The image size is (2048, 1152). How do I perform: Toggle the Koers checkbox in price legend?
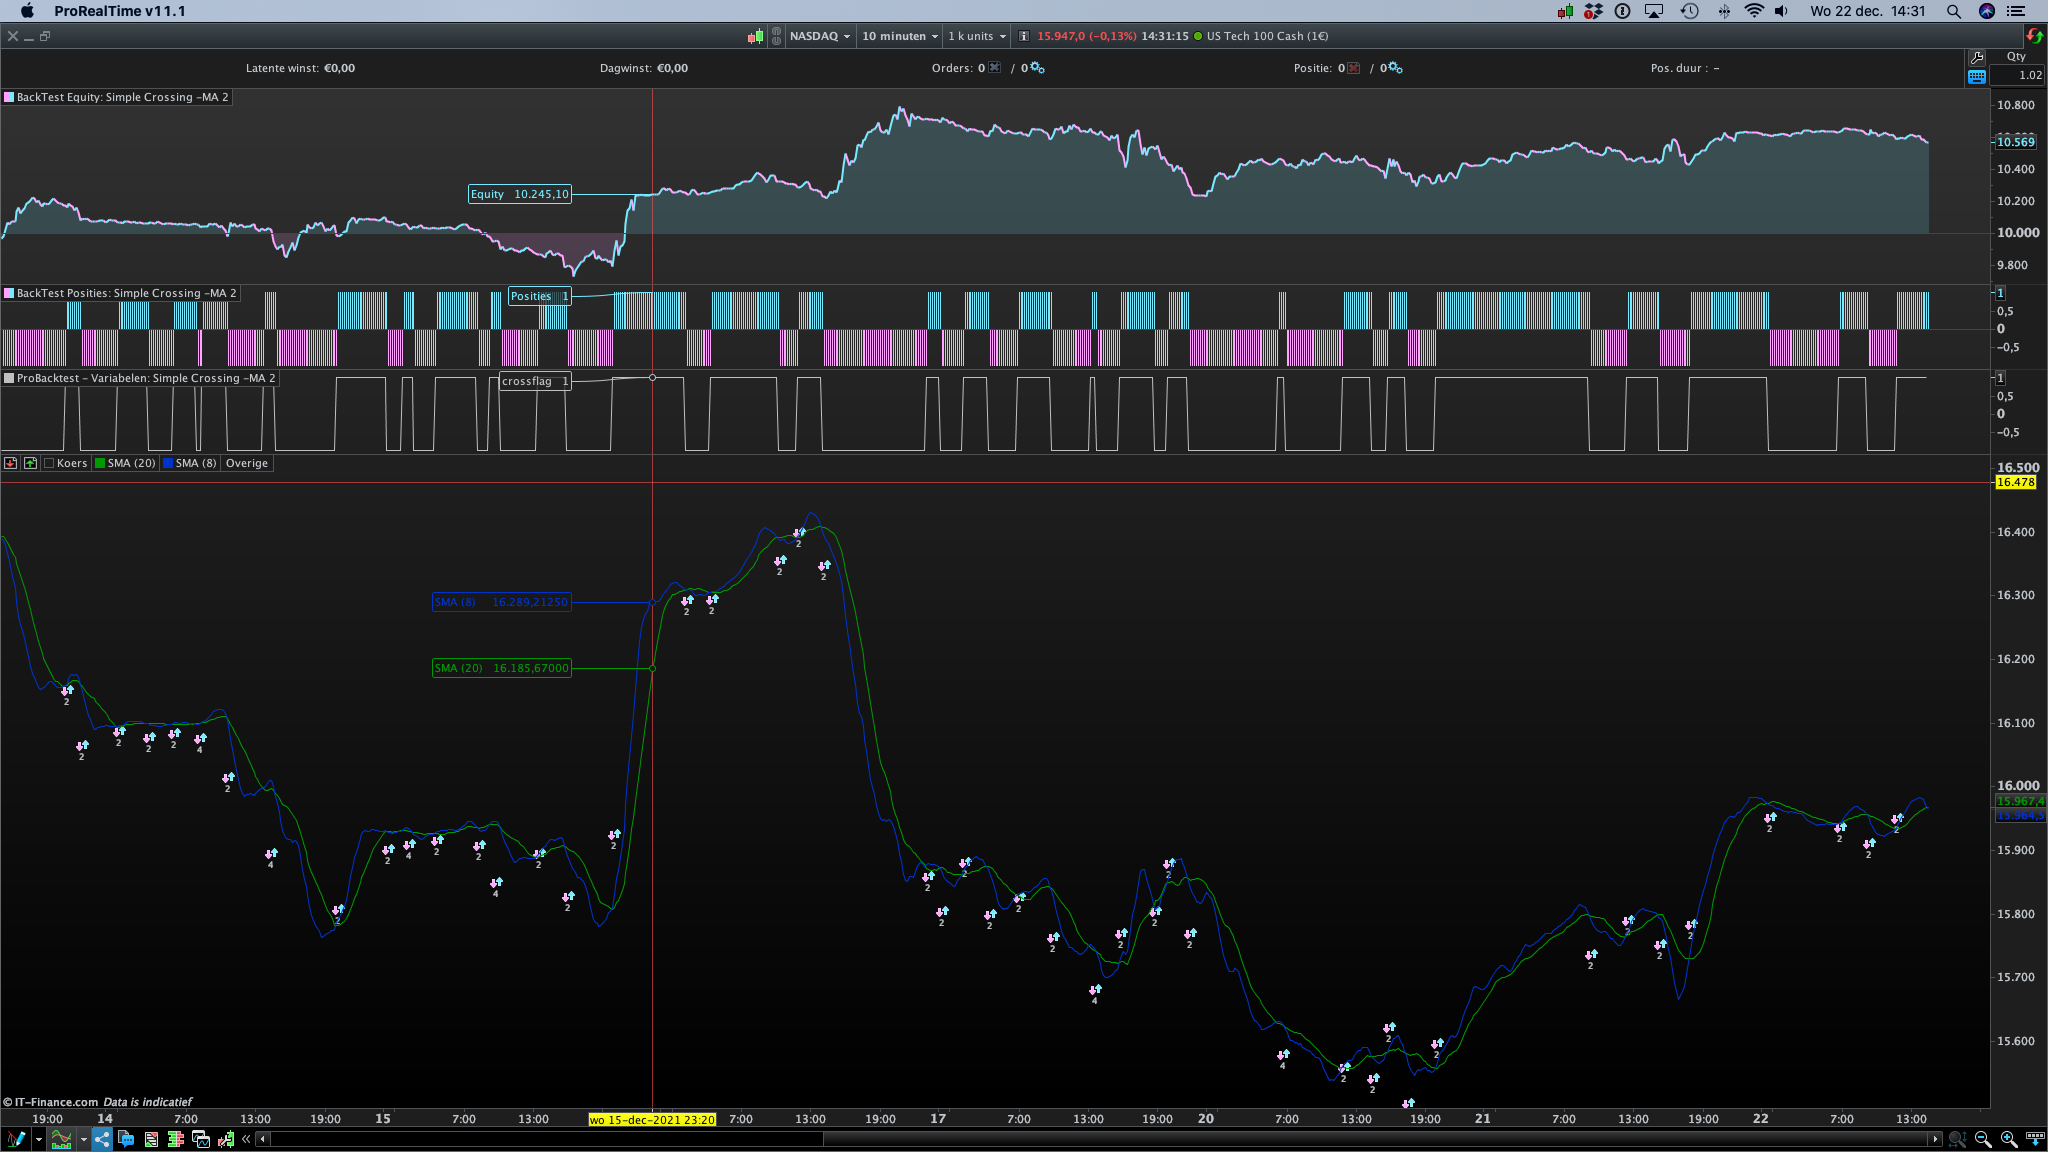pyautogui.click(x=49, y=463)
